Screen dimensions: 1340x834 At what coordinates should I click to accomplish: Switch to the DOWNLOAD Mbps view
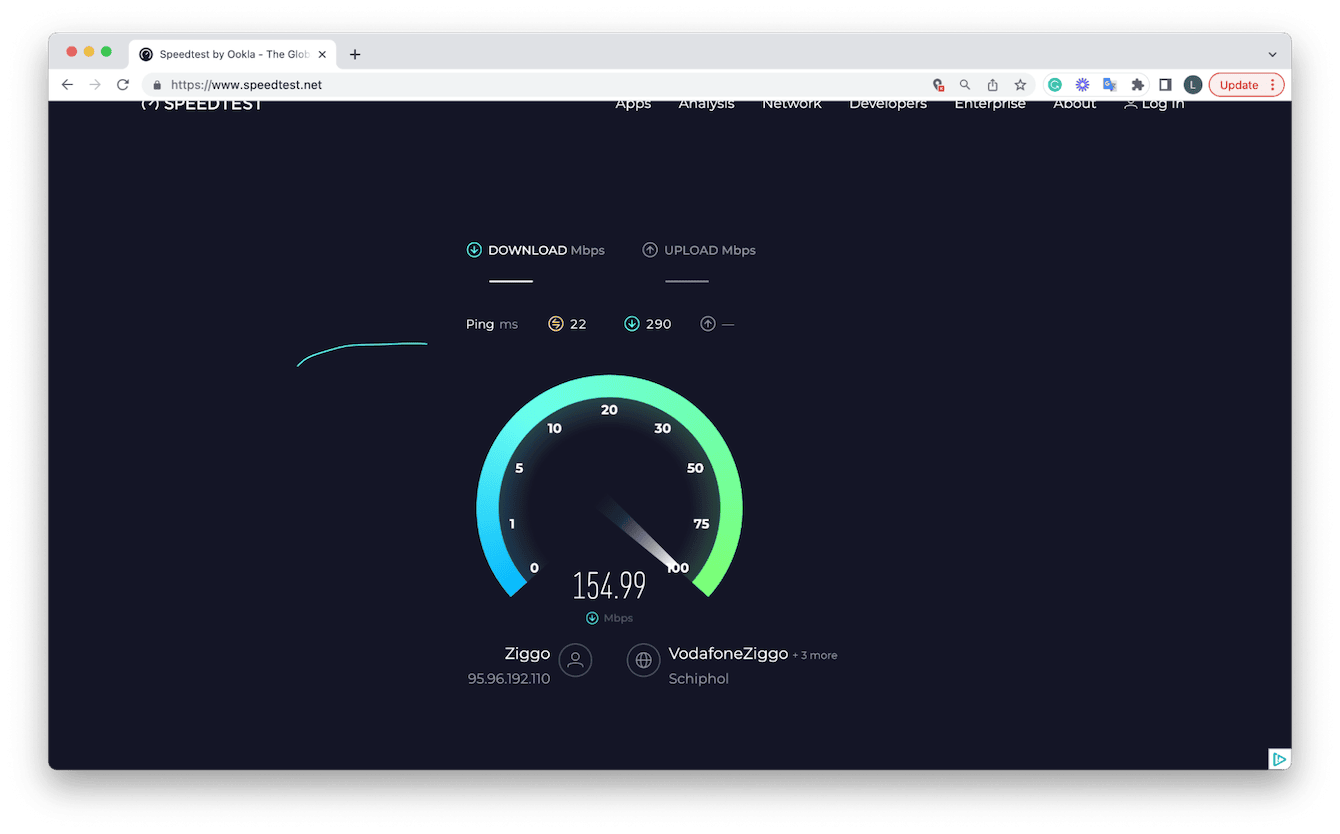pyautogui.click(x=535, y=249)
